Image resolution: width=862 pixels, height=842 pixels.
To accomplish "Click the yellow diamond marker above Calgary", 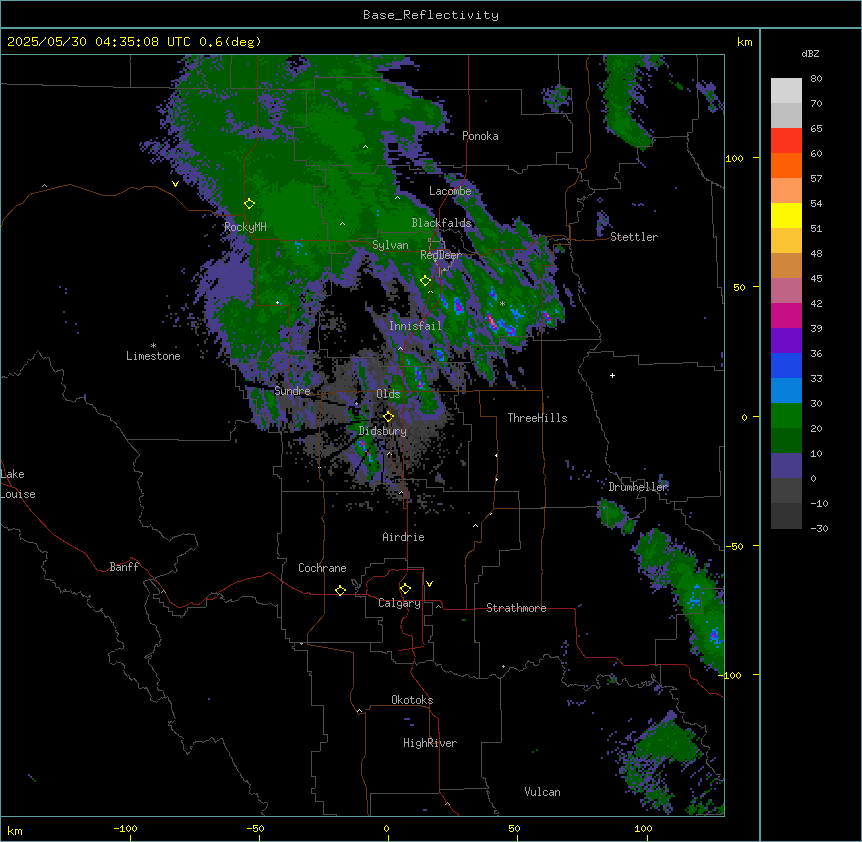I will pyautogui.click(x=405, y=589).
